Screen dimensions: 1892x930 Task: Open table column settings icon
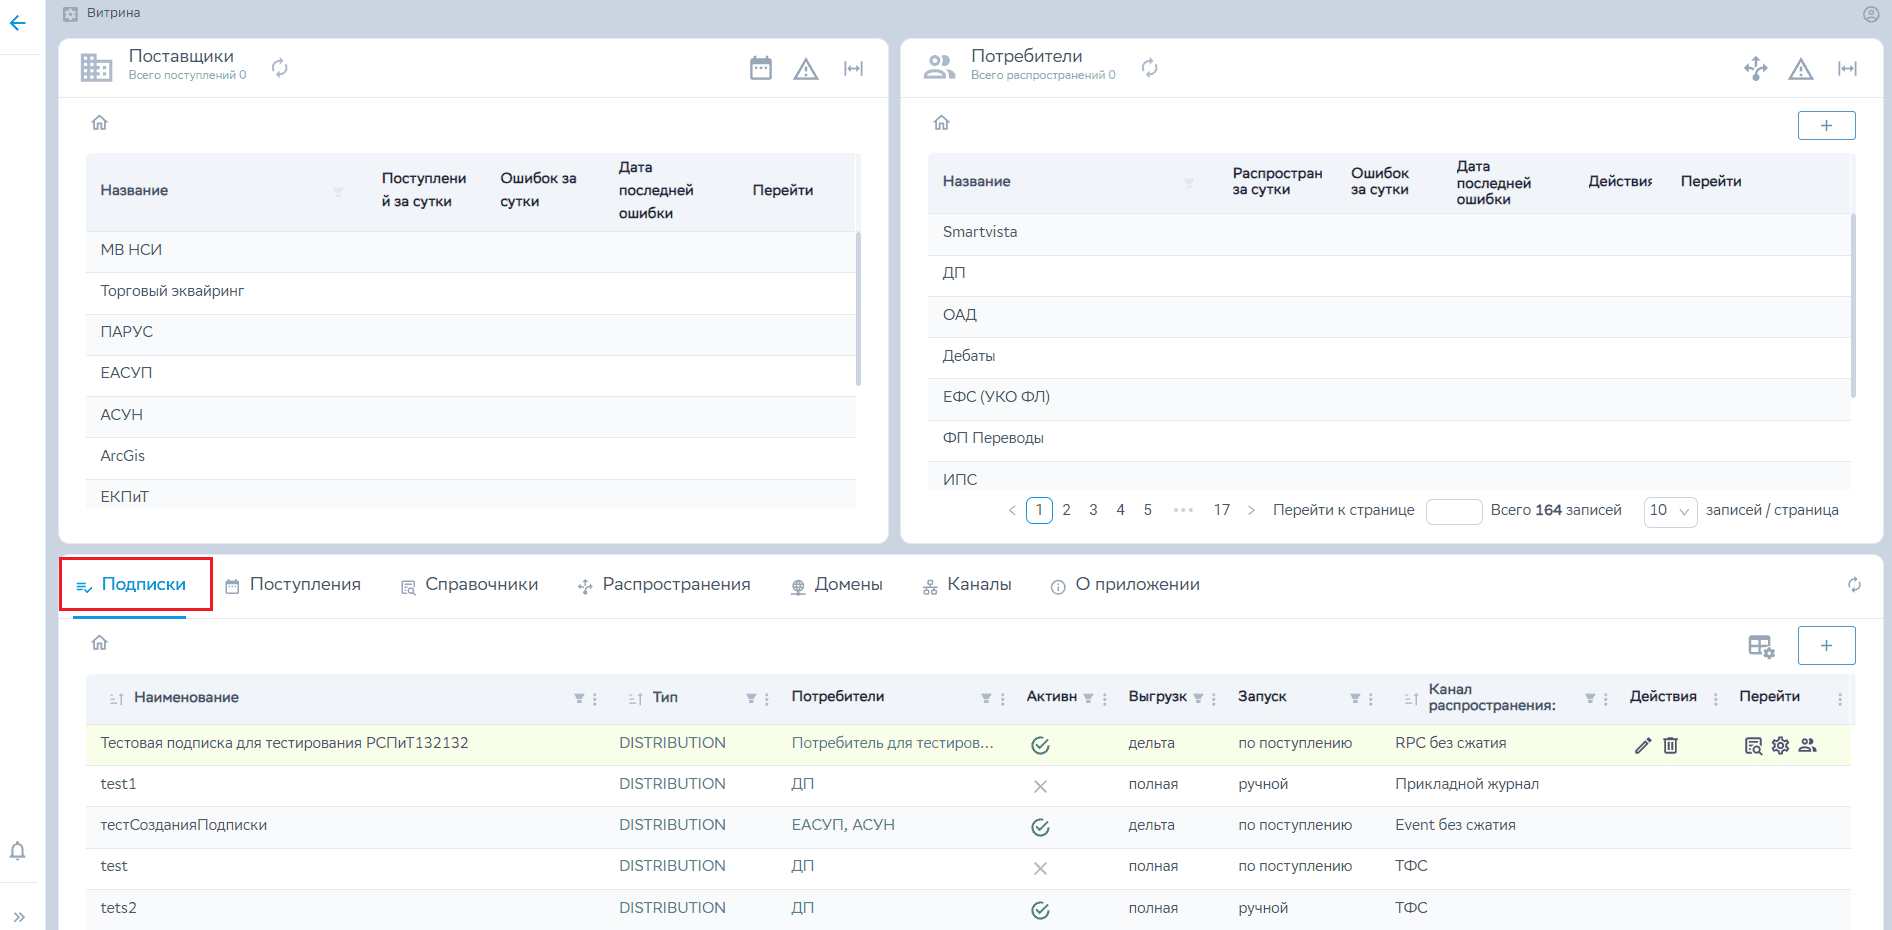(1761, 646)
